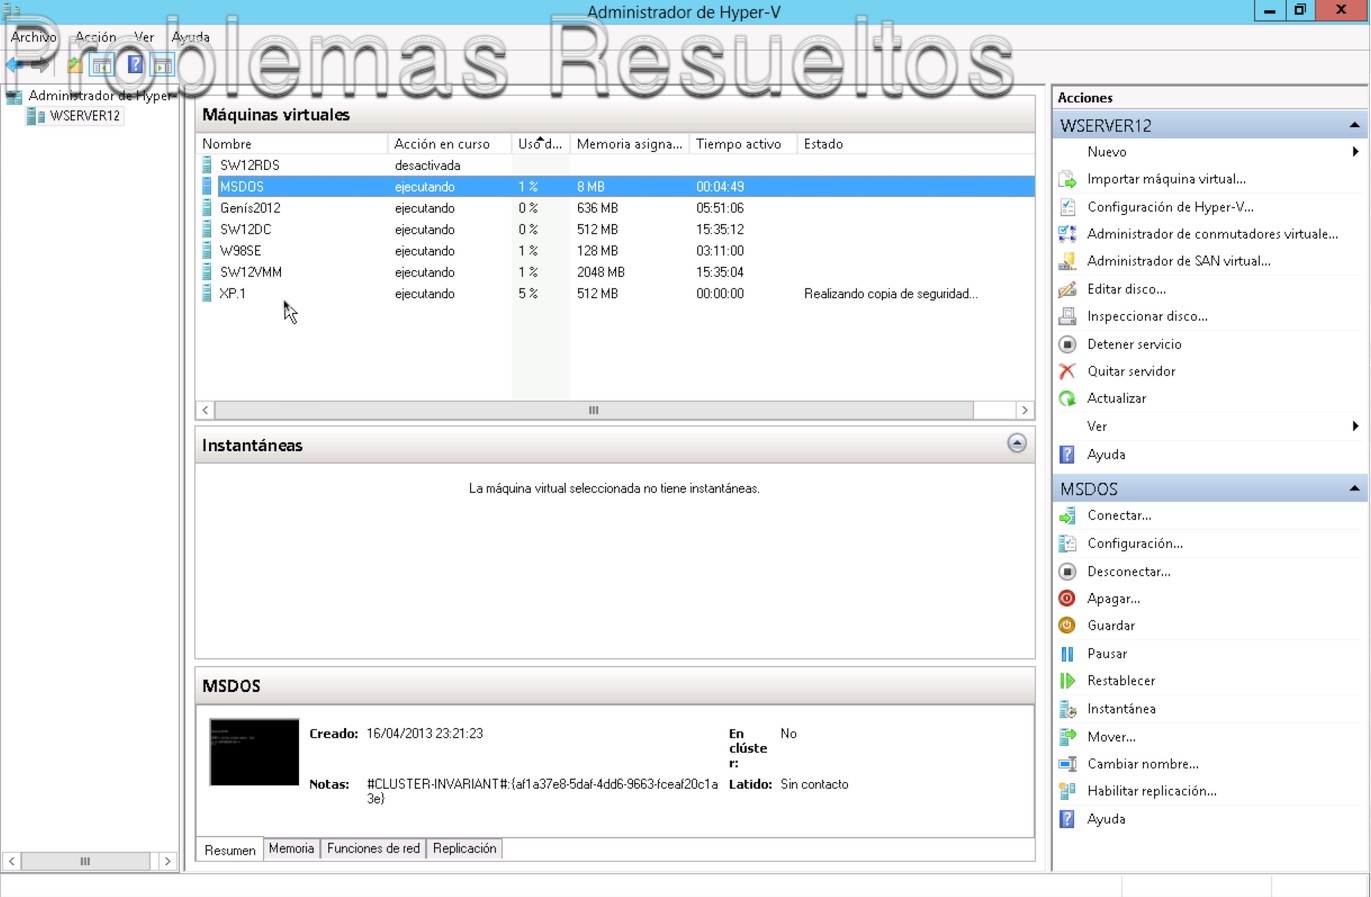Expand the Nuevo submenu arrow

[x=1355, y=152]
